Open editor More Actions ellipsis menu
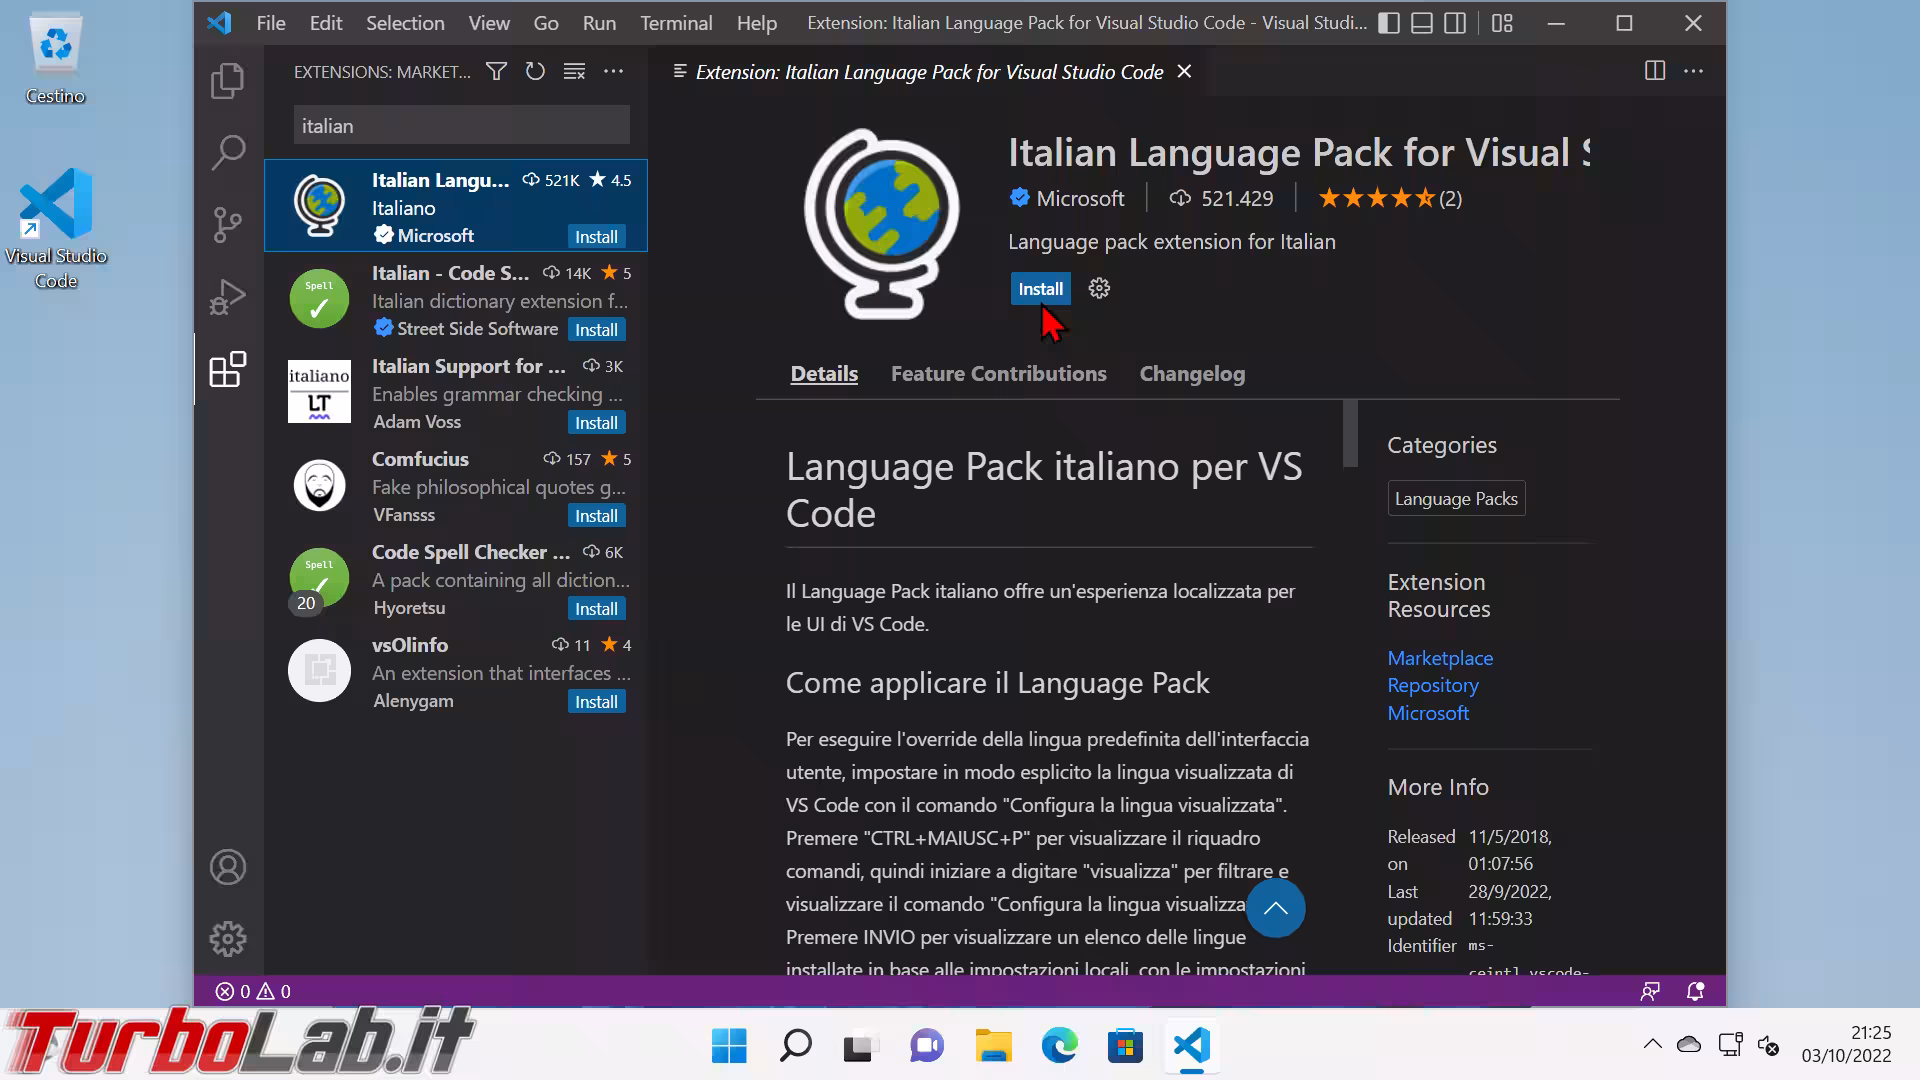The image size is (1920, 1080). 1693,71
